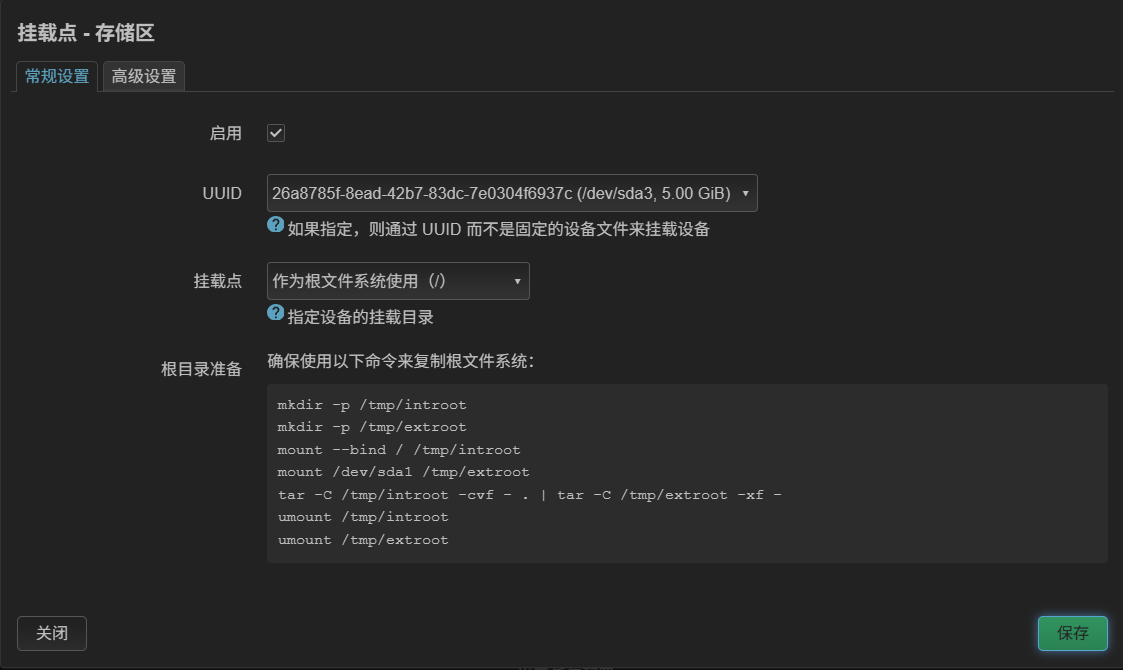1123x670 pixels.
Task: Click the 'mount --bind / /tmp/introot' line
Action: click(399, 450)
